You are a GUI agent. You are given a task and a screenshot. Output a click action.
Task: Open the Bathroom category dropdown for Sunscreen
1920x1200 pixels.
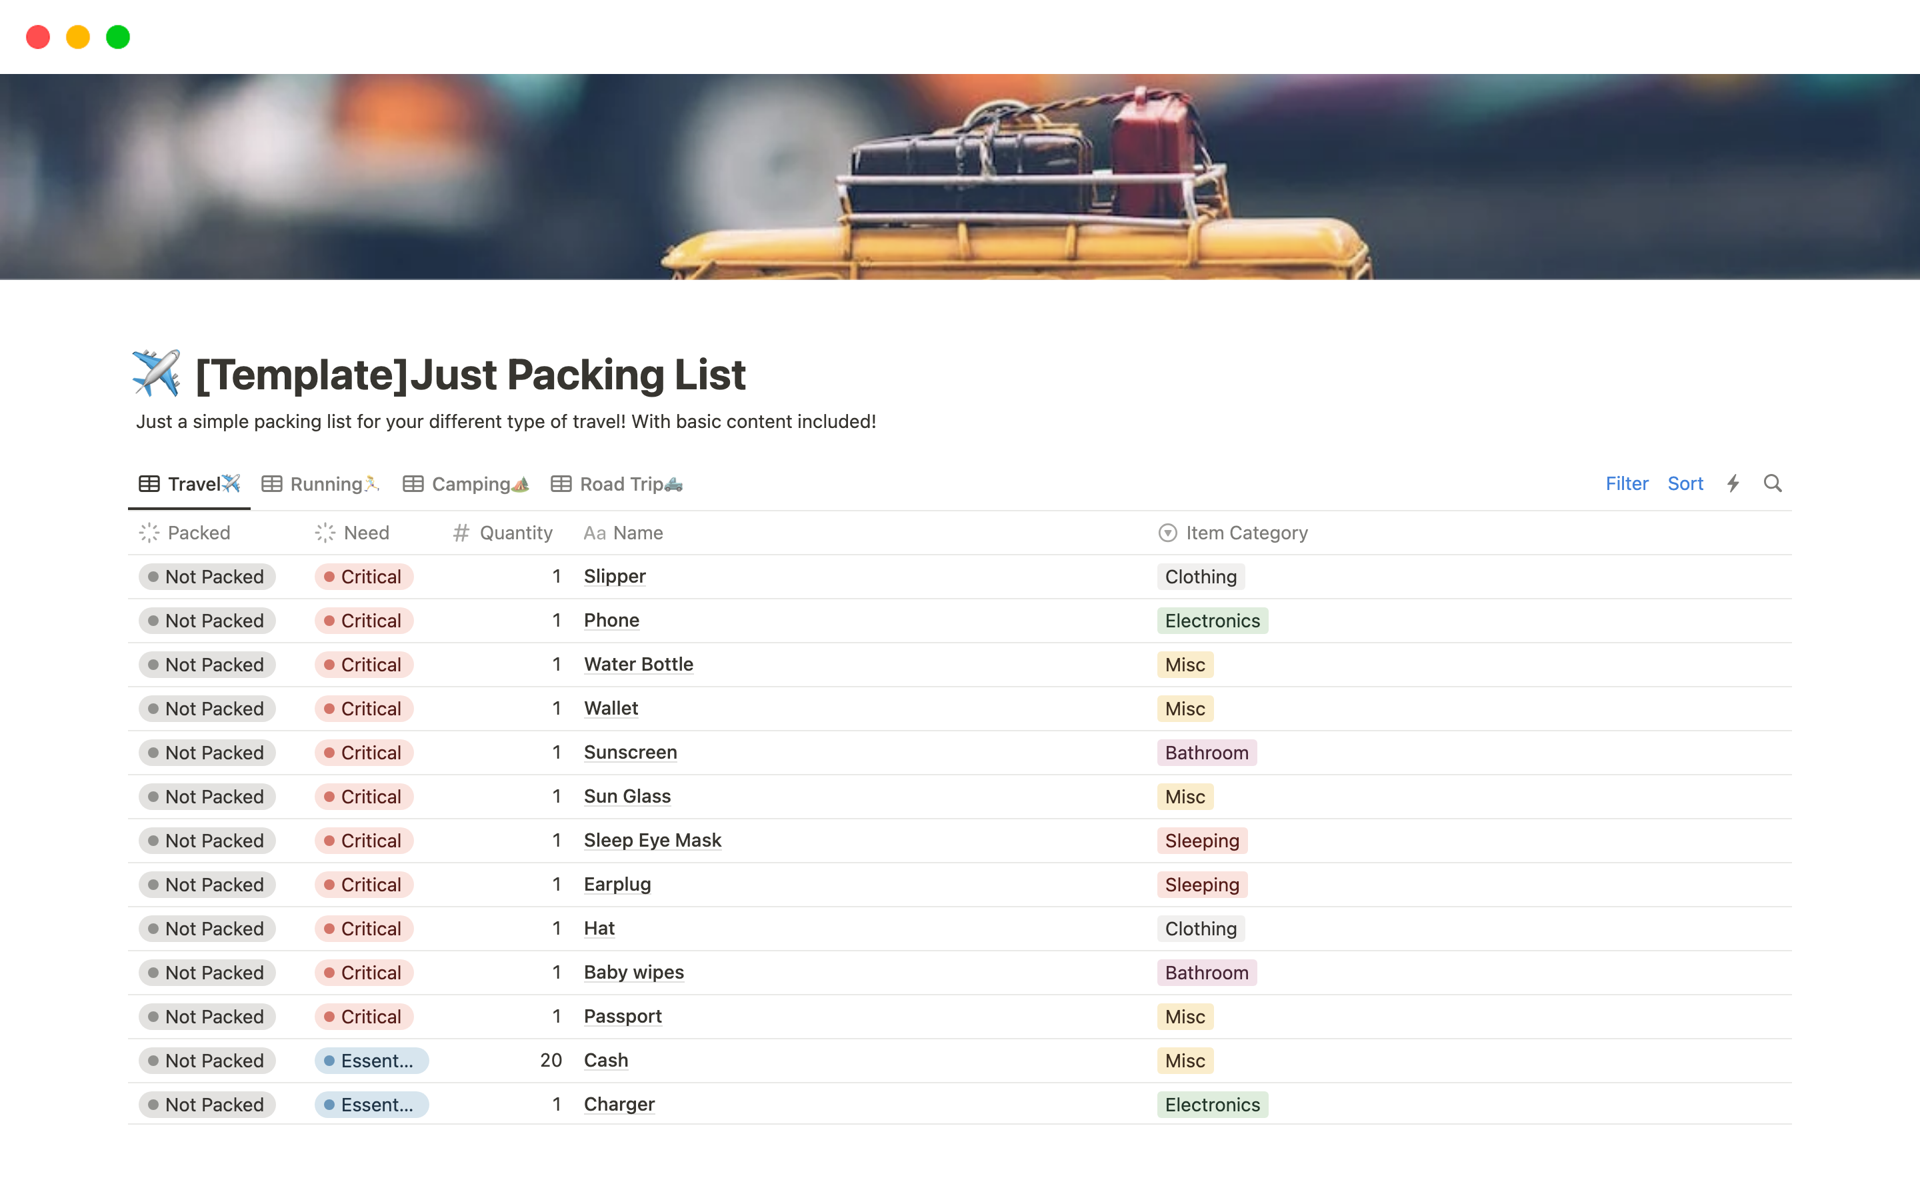1206,753
